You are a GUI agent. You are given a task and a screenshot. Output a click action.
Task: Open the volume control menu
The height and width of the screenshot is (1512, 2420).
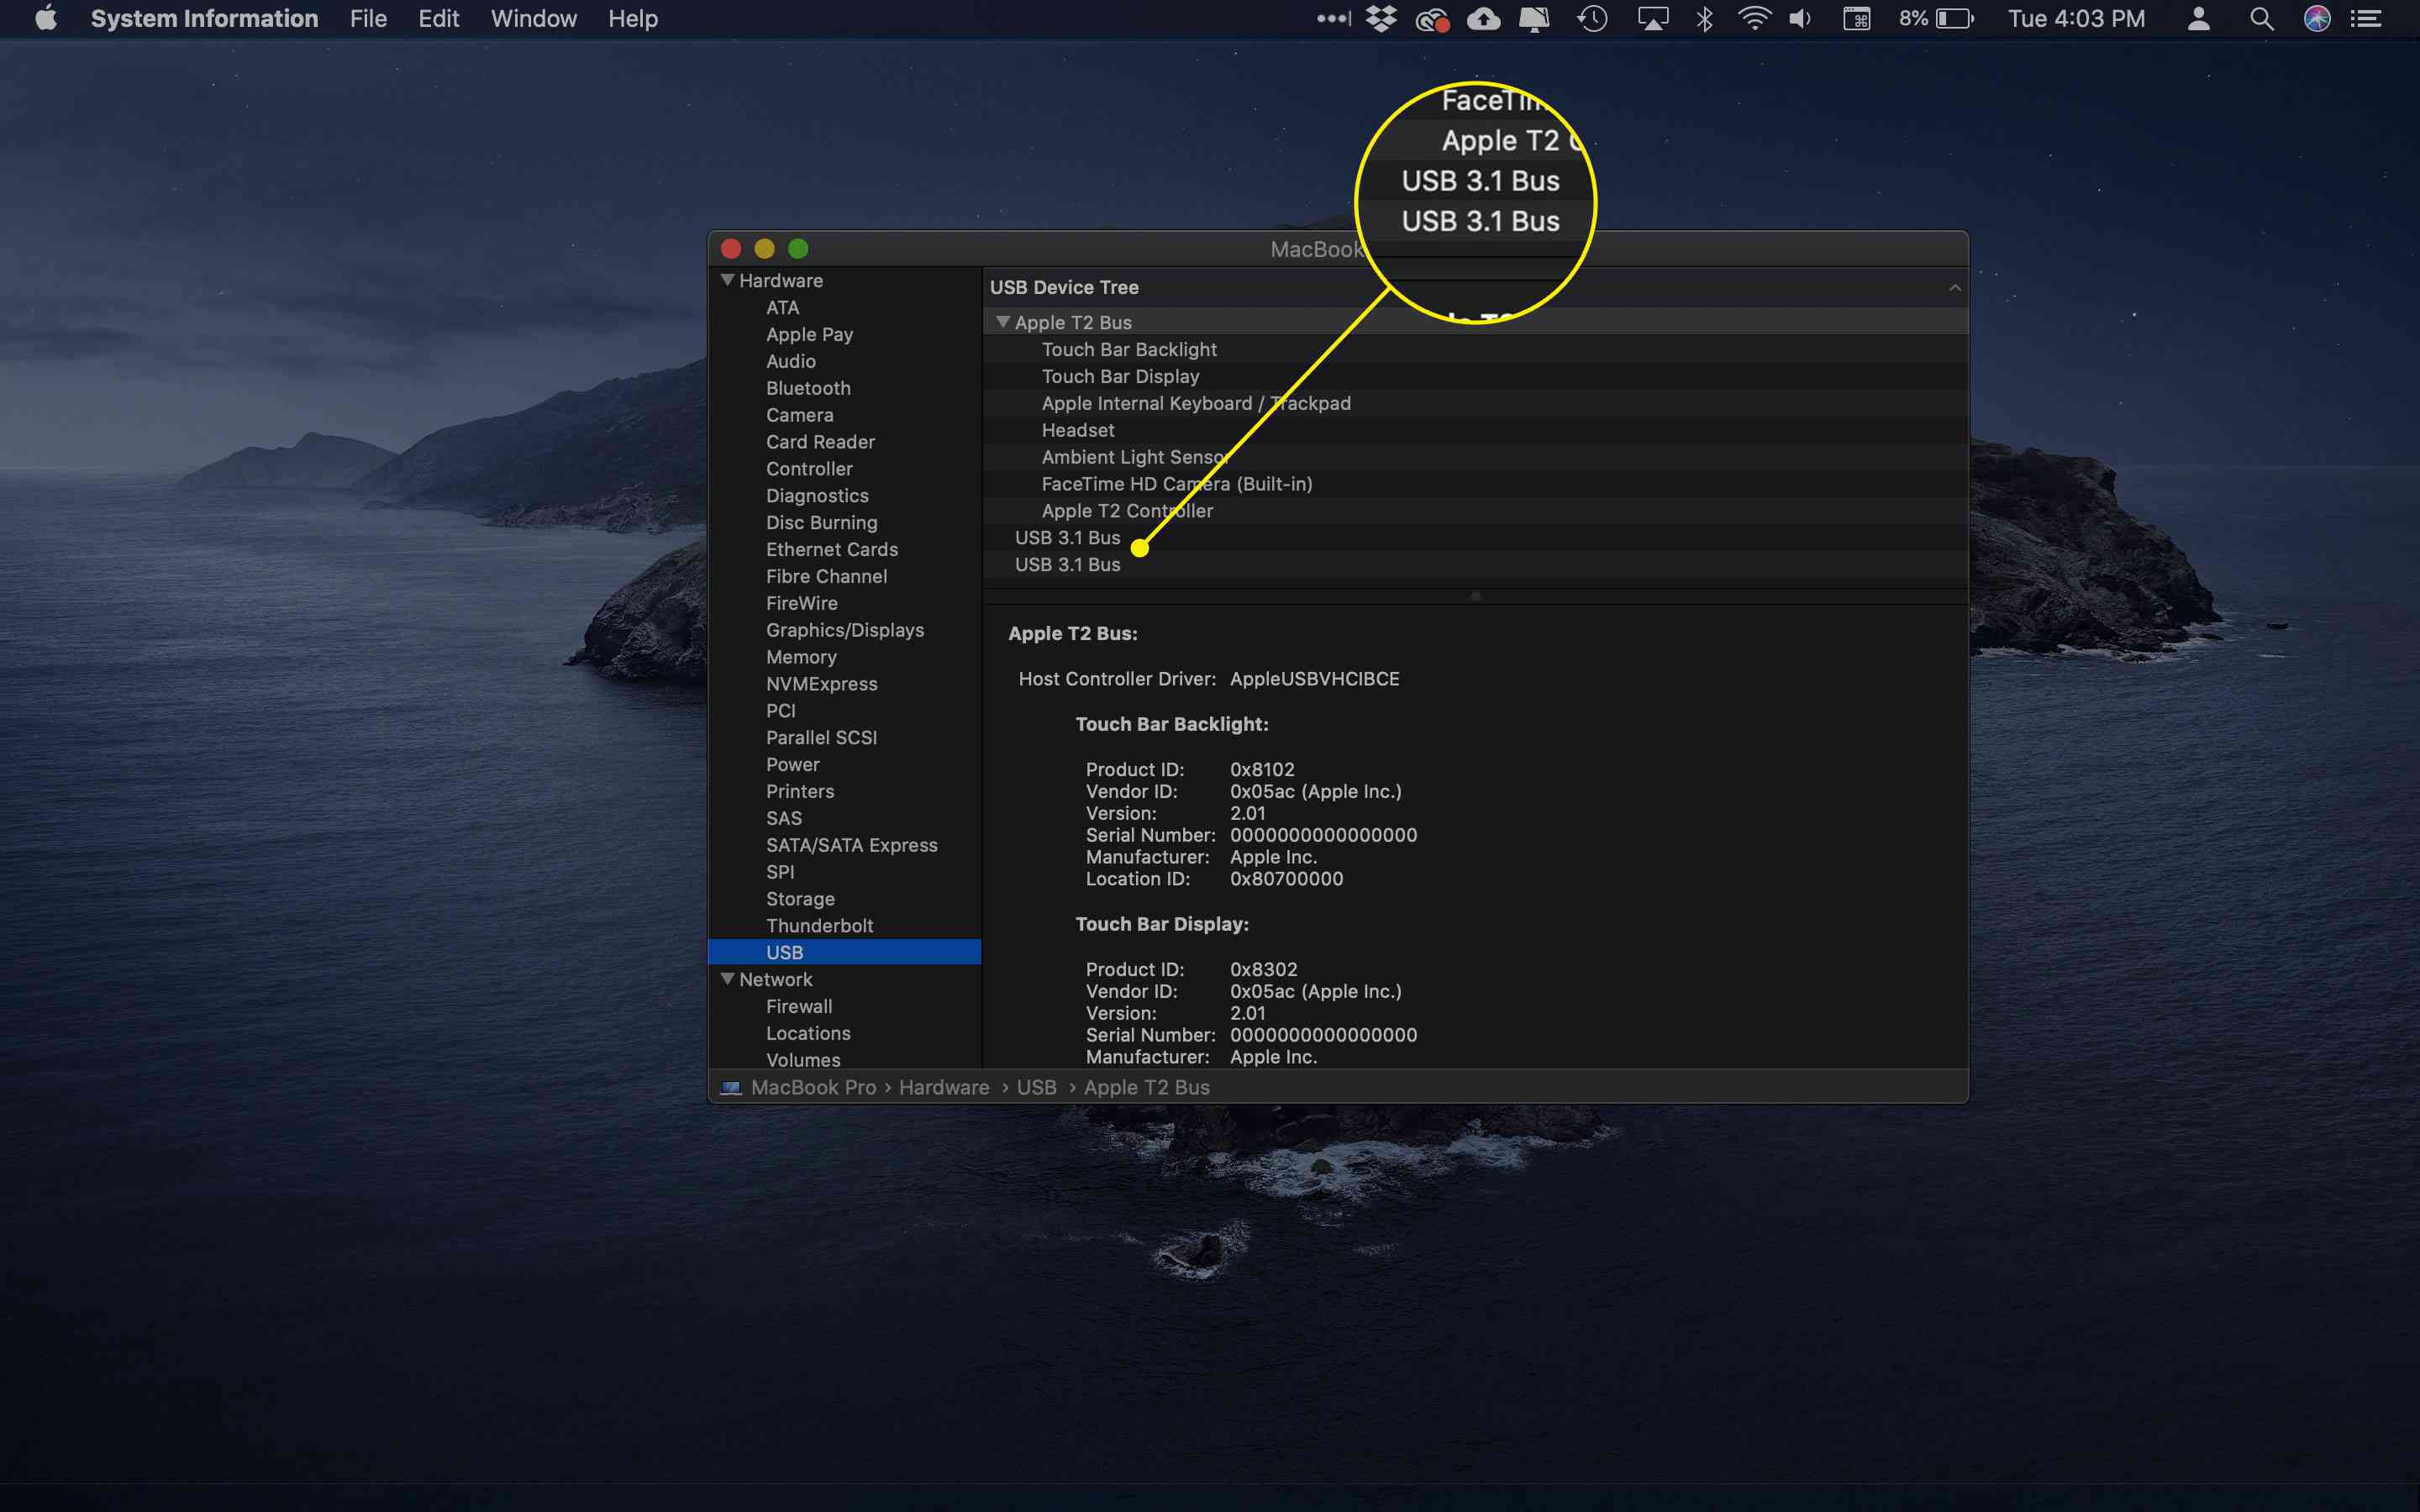(1800, 19)
